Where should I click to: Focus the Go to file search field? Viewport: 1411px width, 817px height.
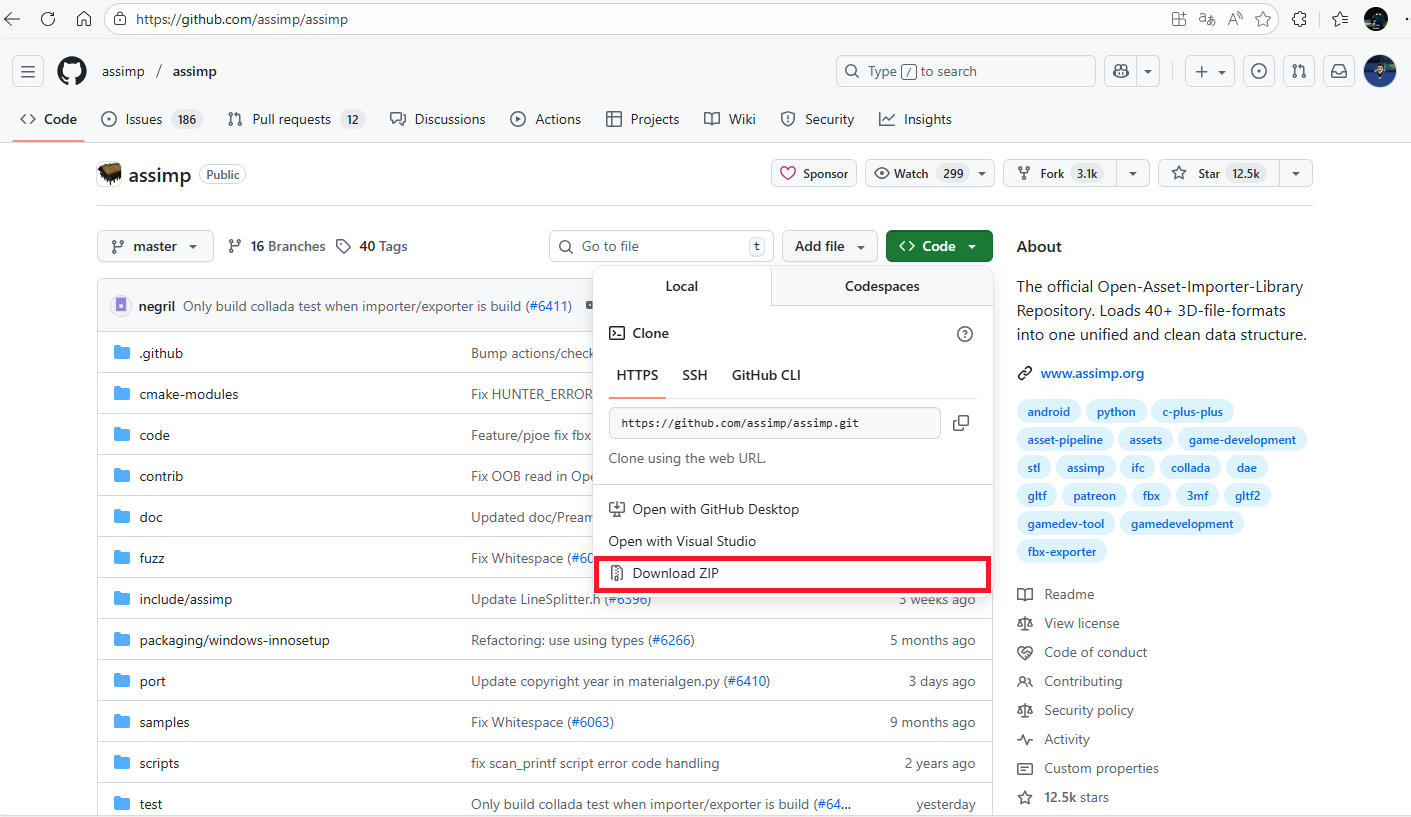click(x=662, y=246)
